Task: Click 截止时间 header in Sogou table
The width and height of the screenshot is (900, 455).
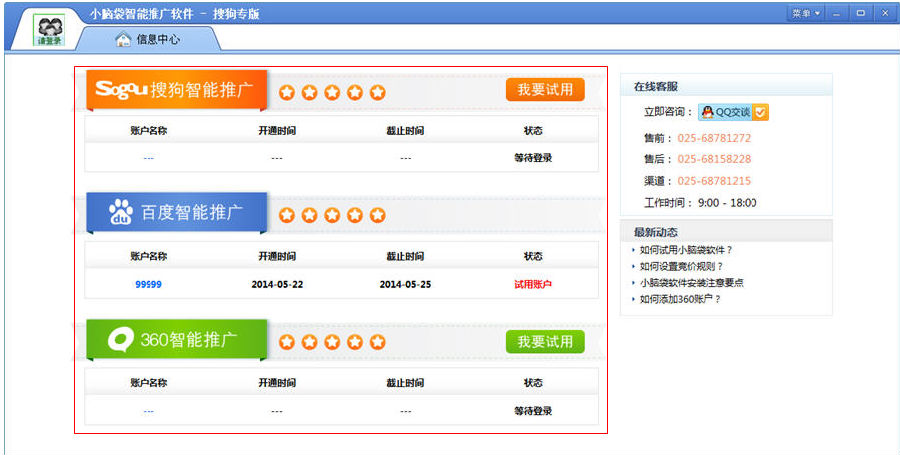Action: pos(405,131)
